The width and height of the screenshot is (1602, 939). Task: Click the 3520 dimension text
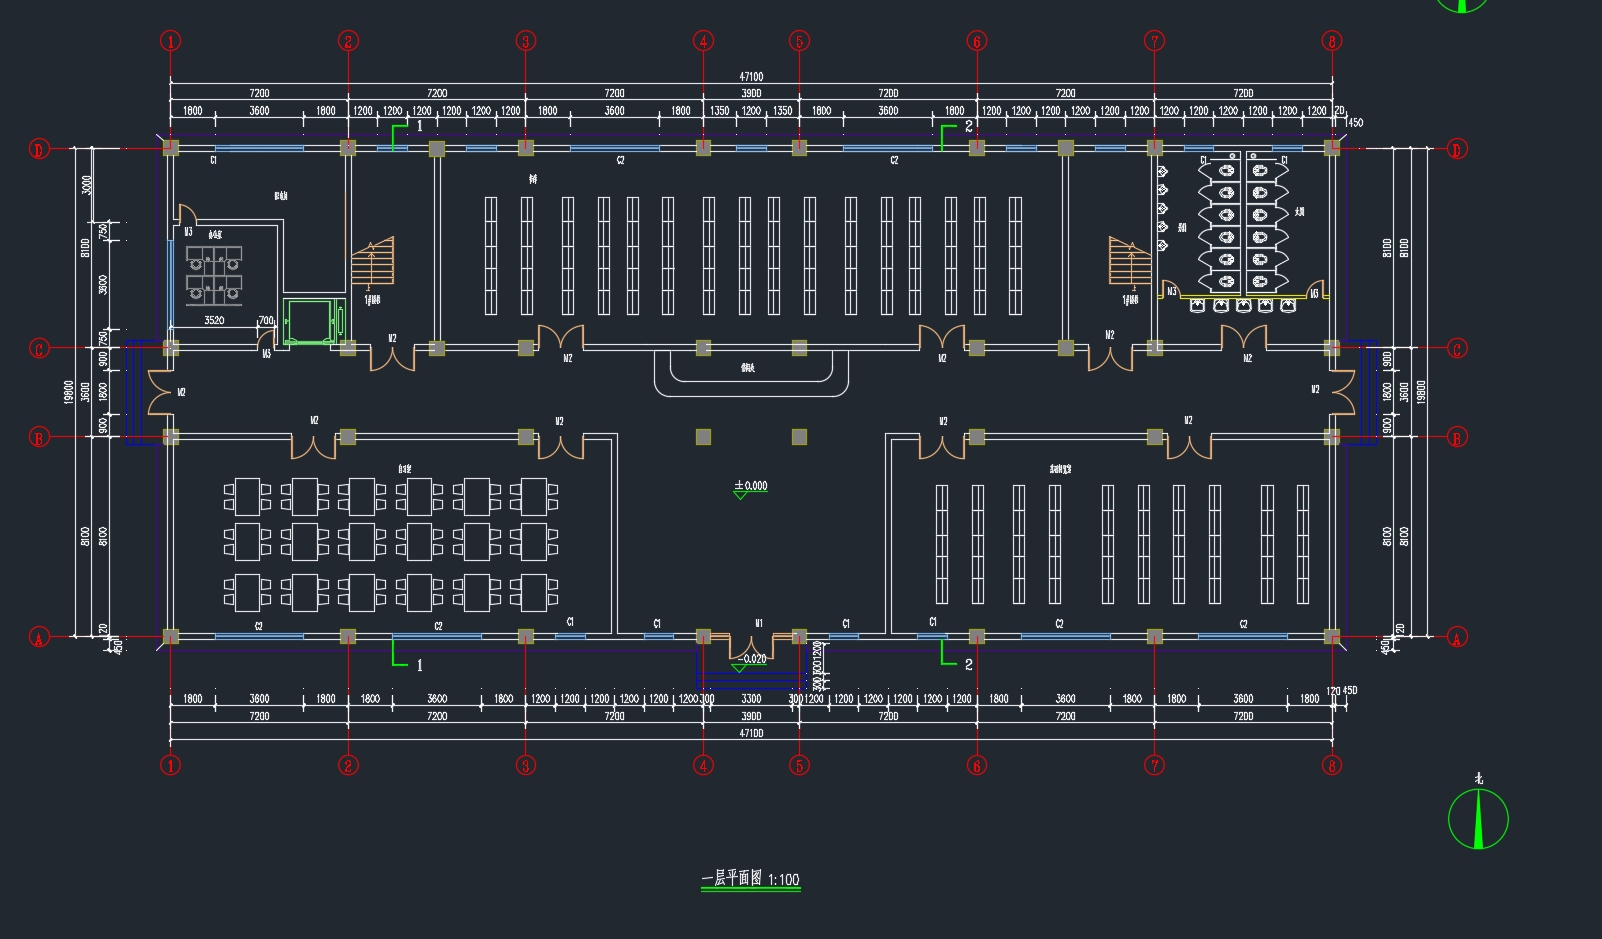tap(214, 320)
